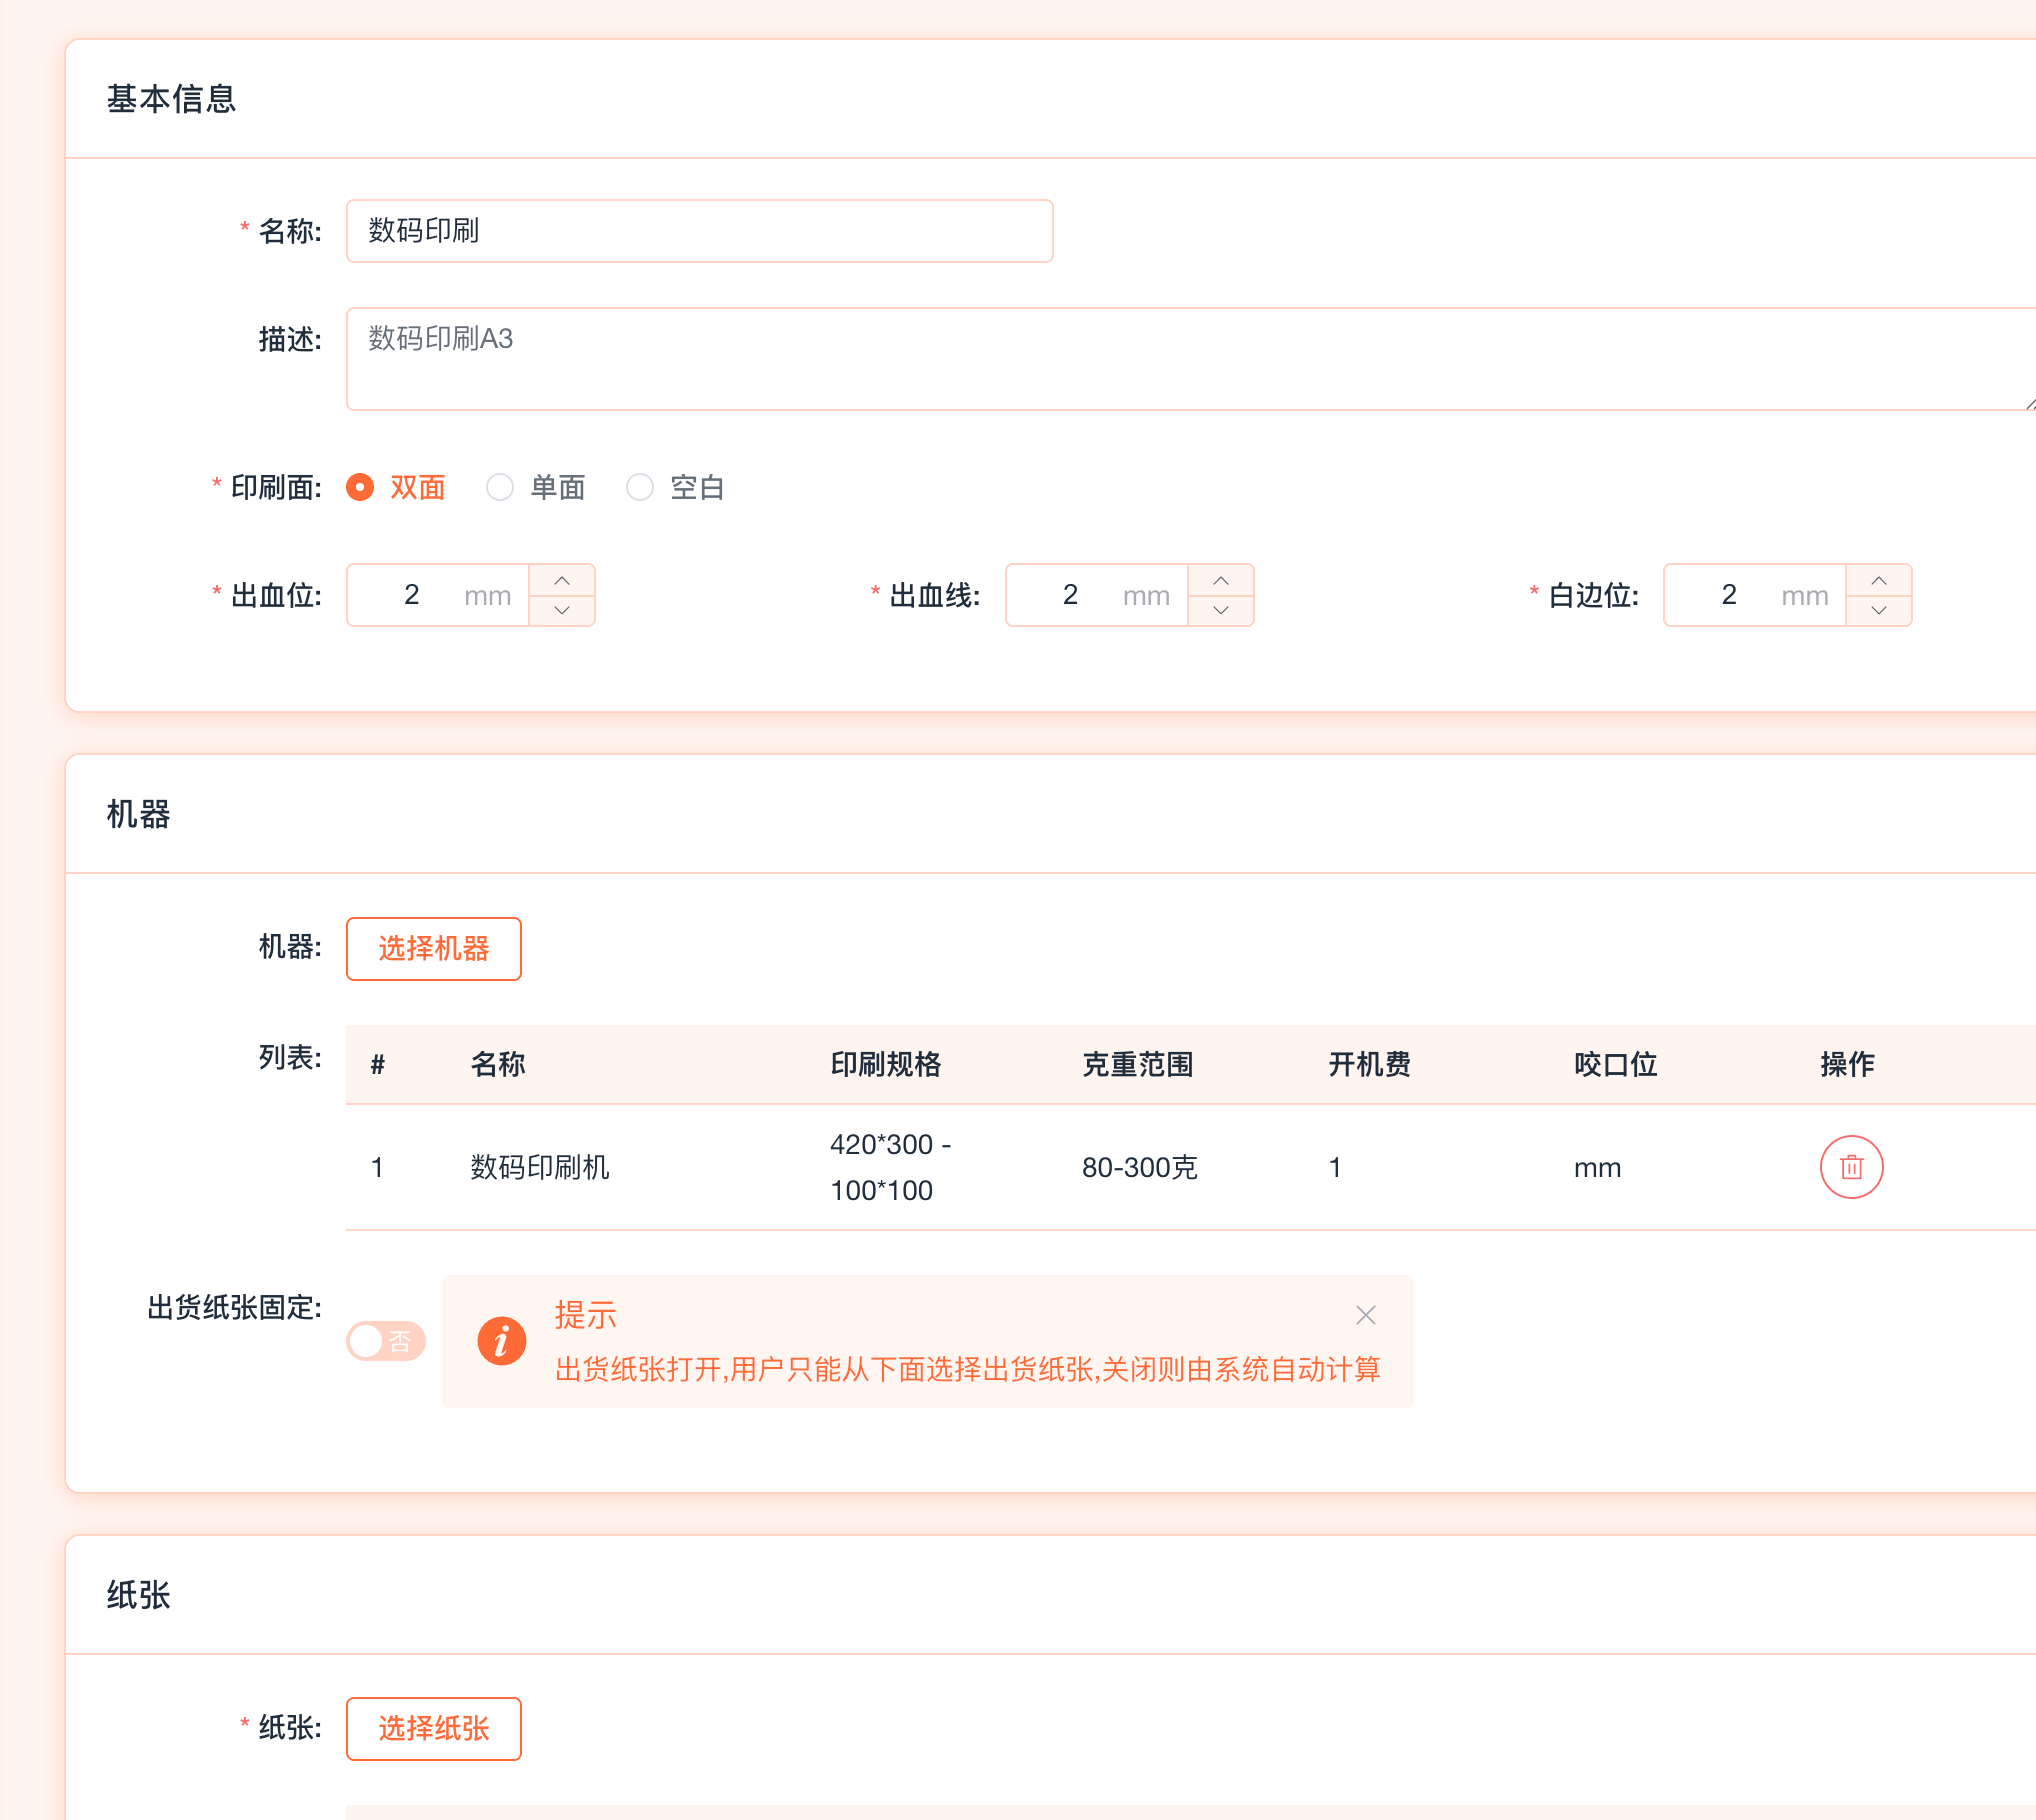This screenshot has width=2036, height=1820.
Task: Increase 出血位 value with up arrow
Action: pos(562,581)
